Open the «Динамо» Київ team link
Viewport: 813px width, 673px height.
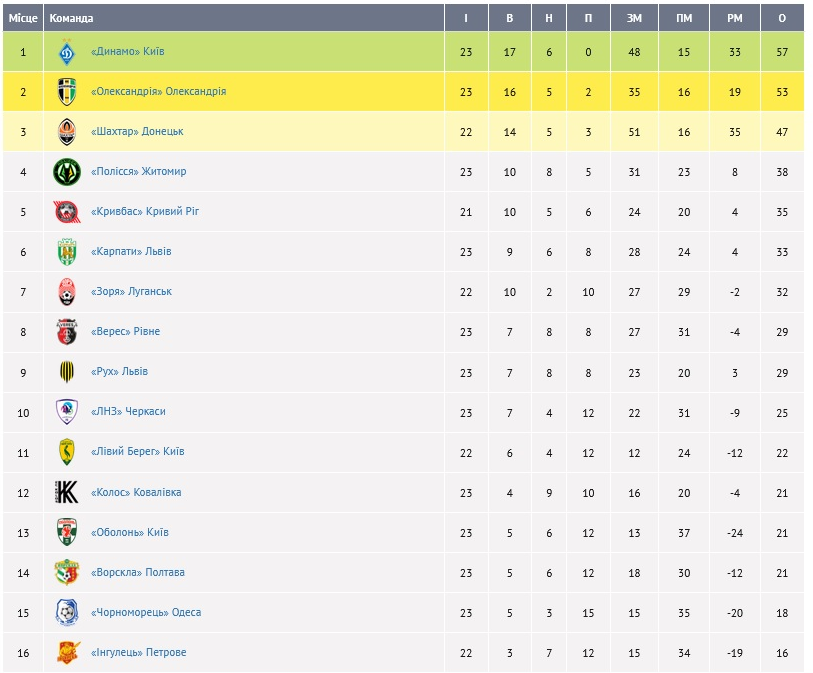[127, 52]
